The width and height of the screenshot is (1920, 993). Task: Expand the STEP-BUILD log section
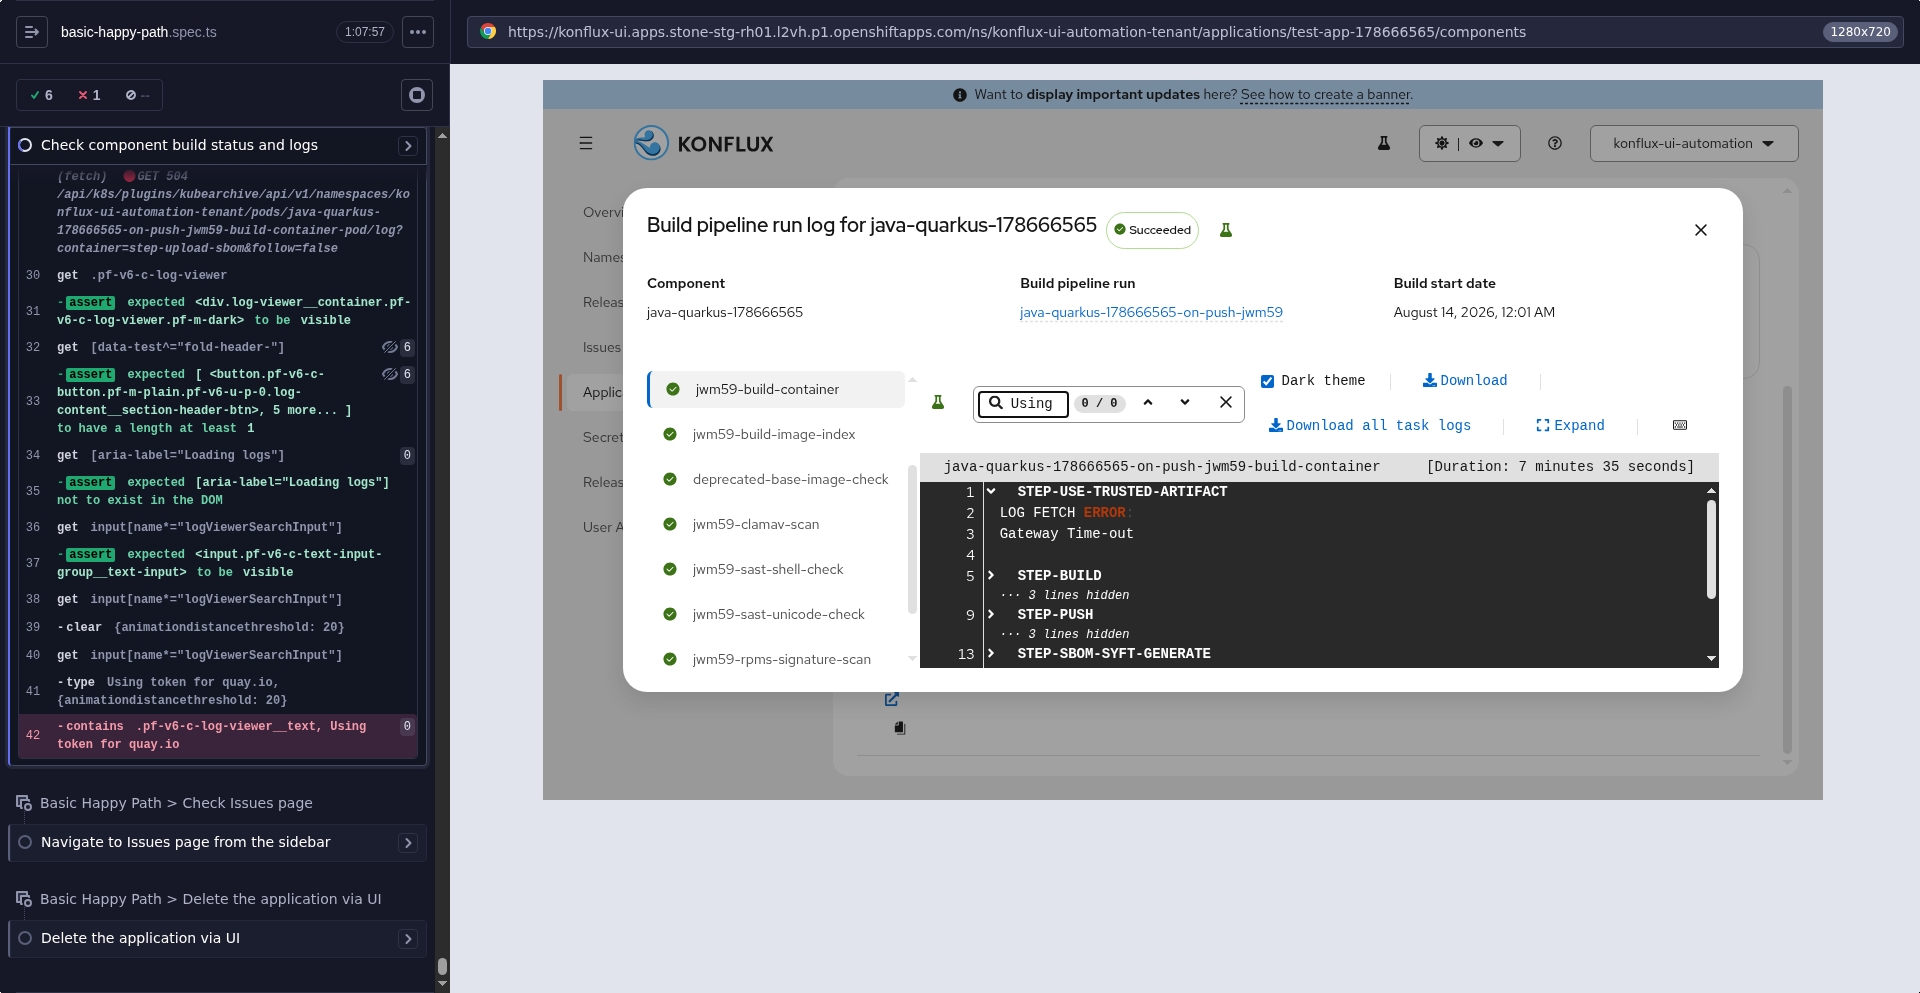tap(991, 575)
